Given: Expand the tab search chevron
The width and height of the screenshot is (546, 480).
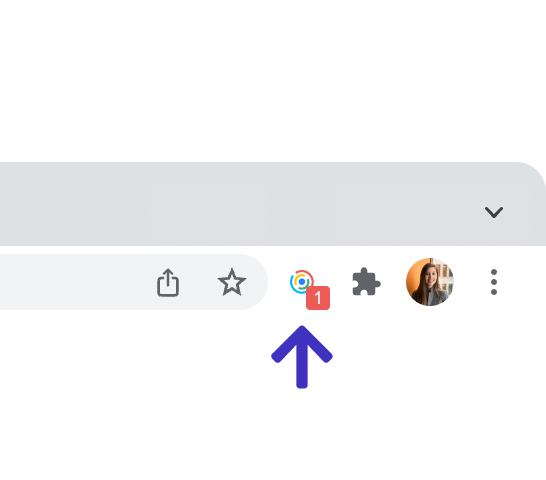Looking at the screenshot, I should [x=494, y=212].
